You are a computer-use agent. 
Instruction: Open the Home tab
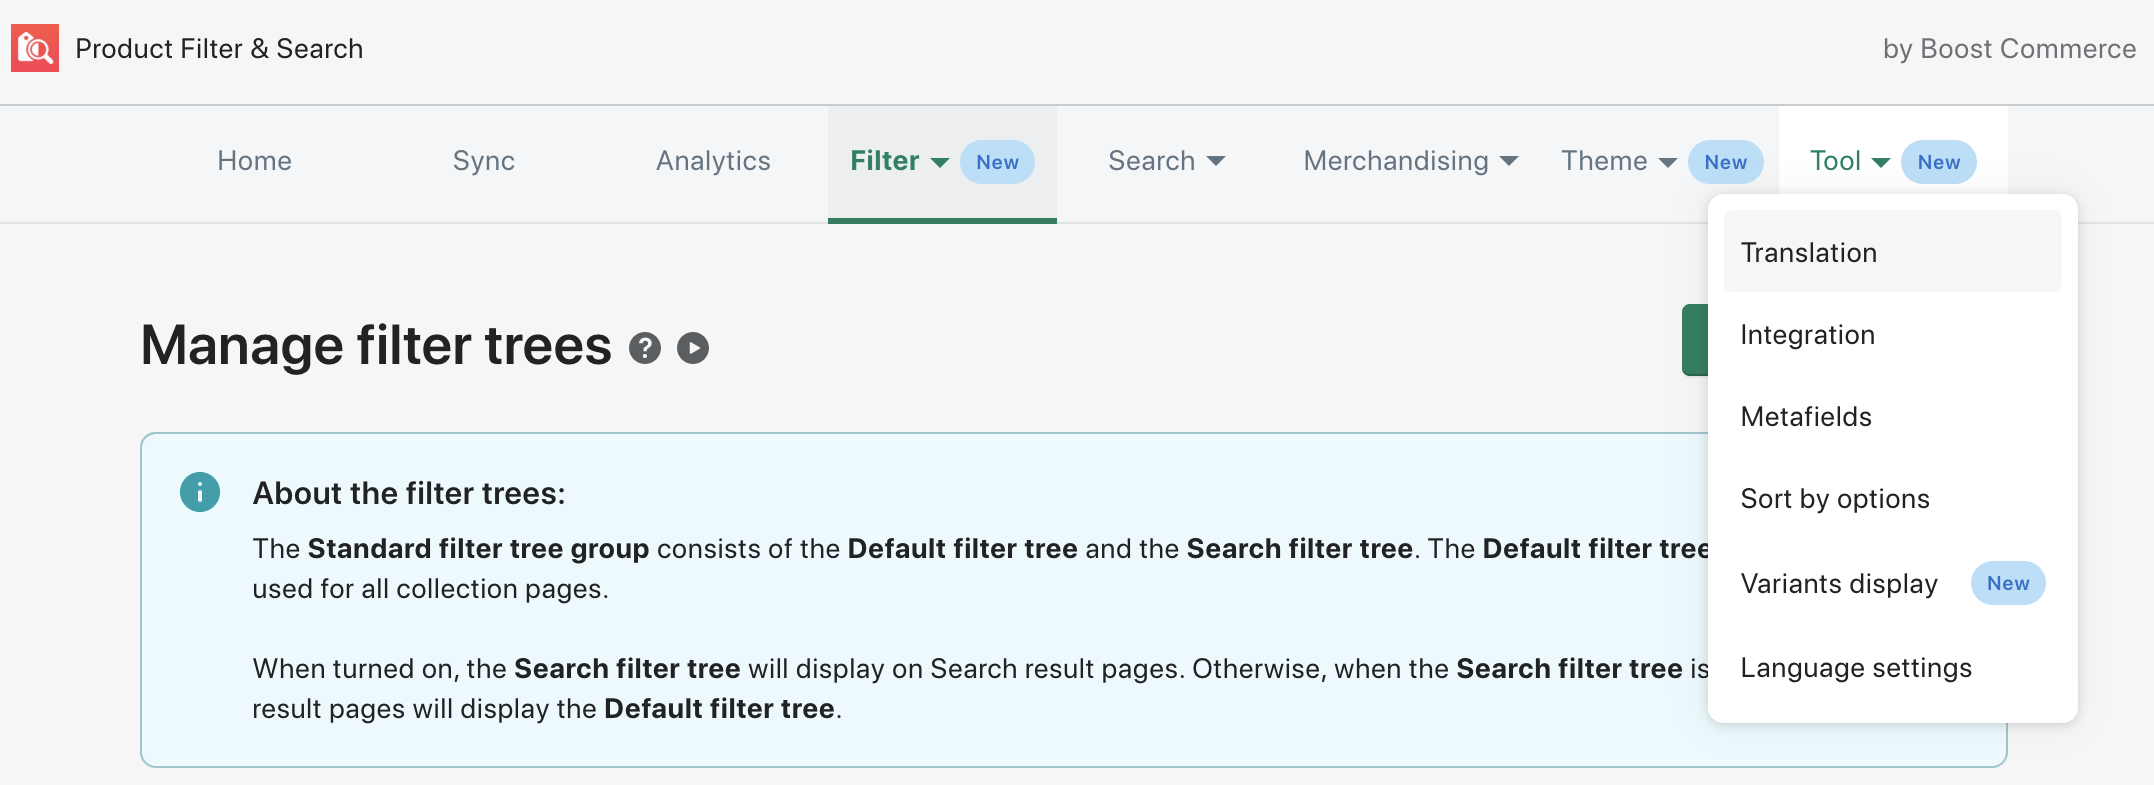tap(254, 161)
